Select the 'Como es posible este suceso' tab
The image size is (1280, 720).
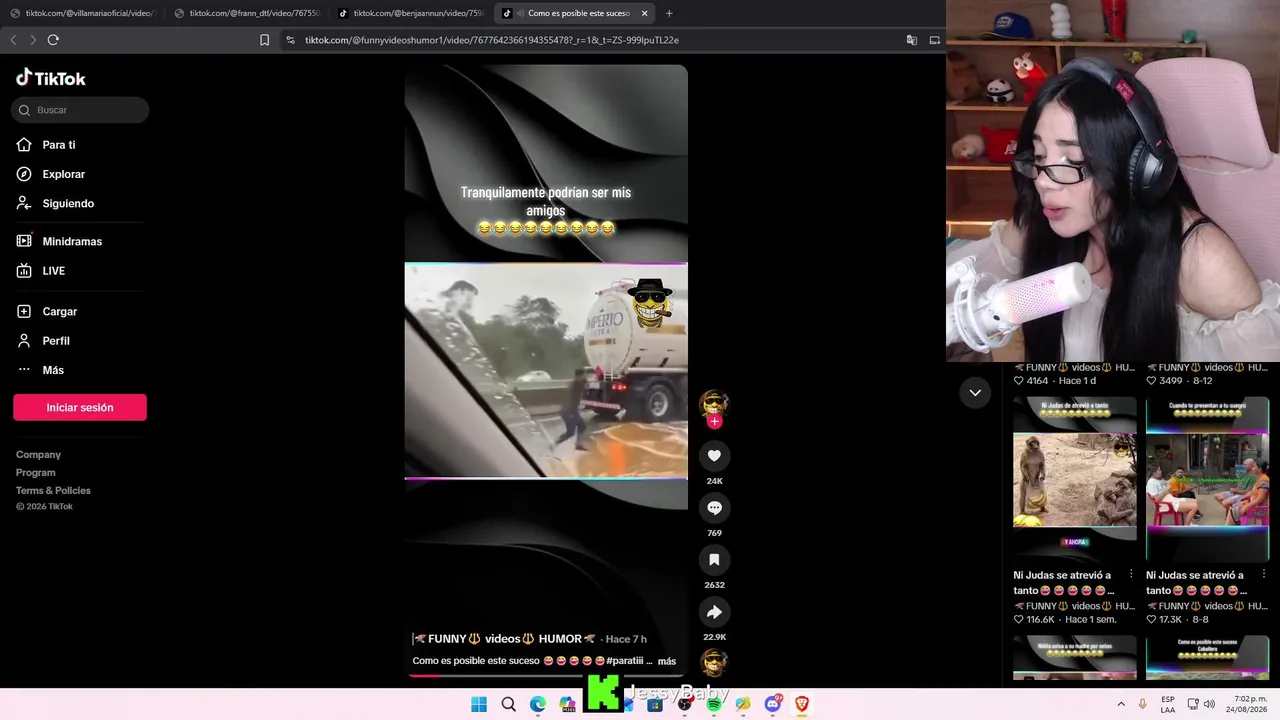575,14
